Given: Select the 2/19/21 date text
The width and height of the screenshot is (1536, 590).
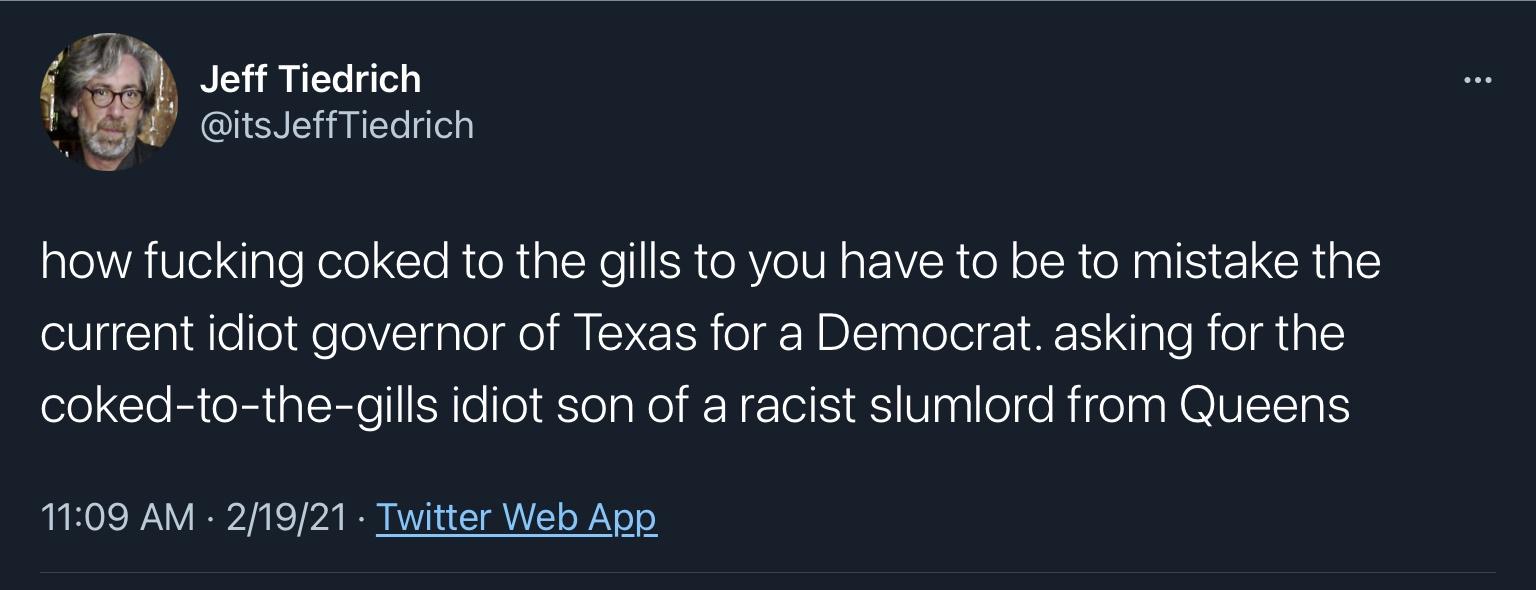Looking at the screenshot, I should (x=288, y=517).
